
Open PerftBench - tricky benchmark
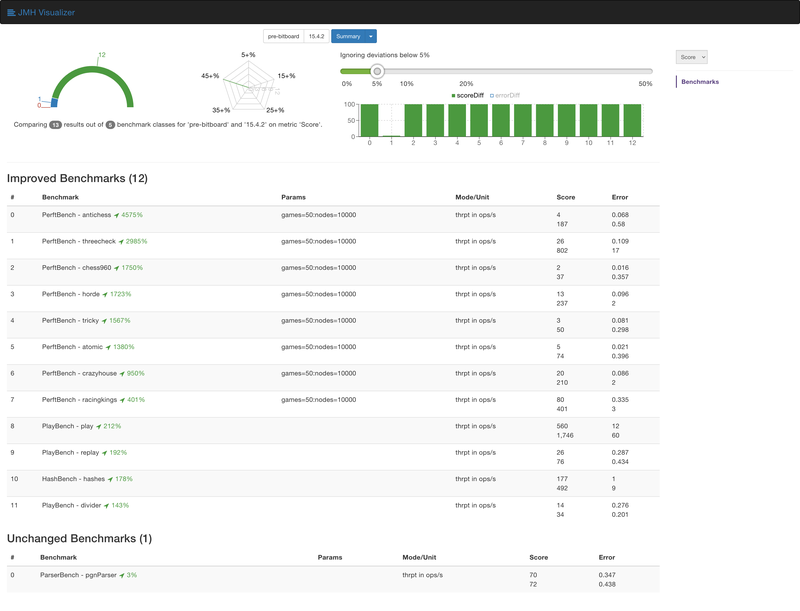point(70,321)
